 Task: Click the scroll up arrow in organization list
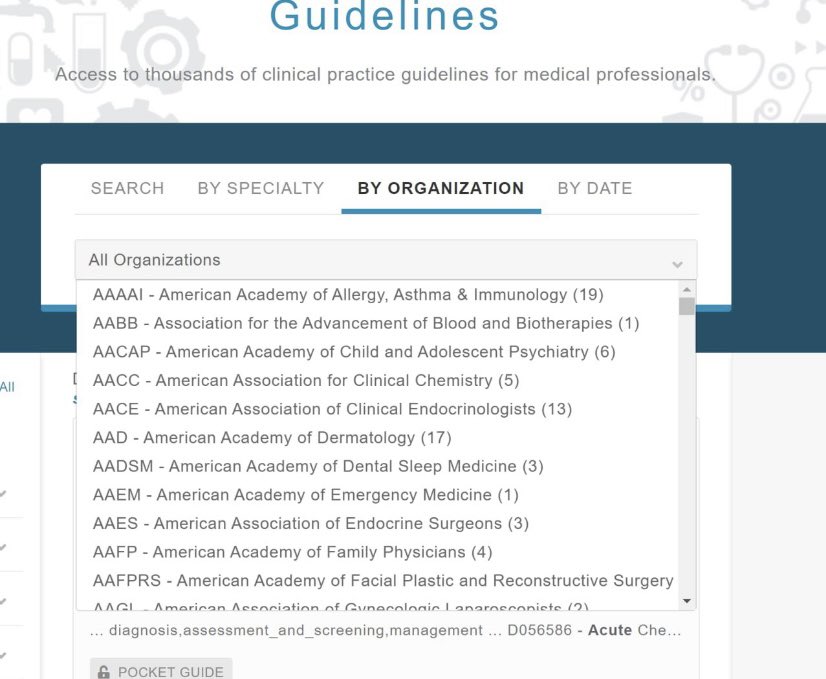click(x=686, y=289)
